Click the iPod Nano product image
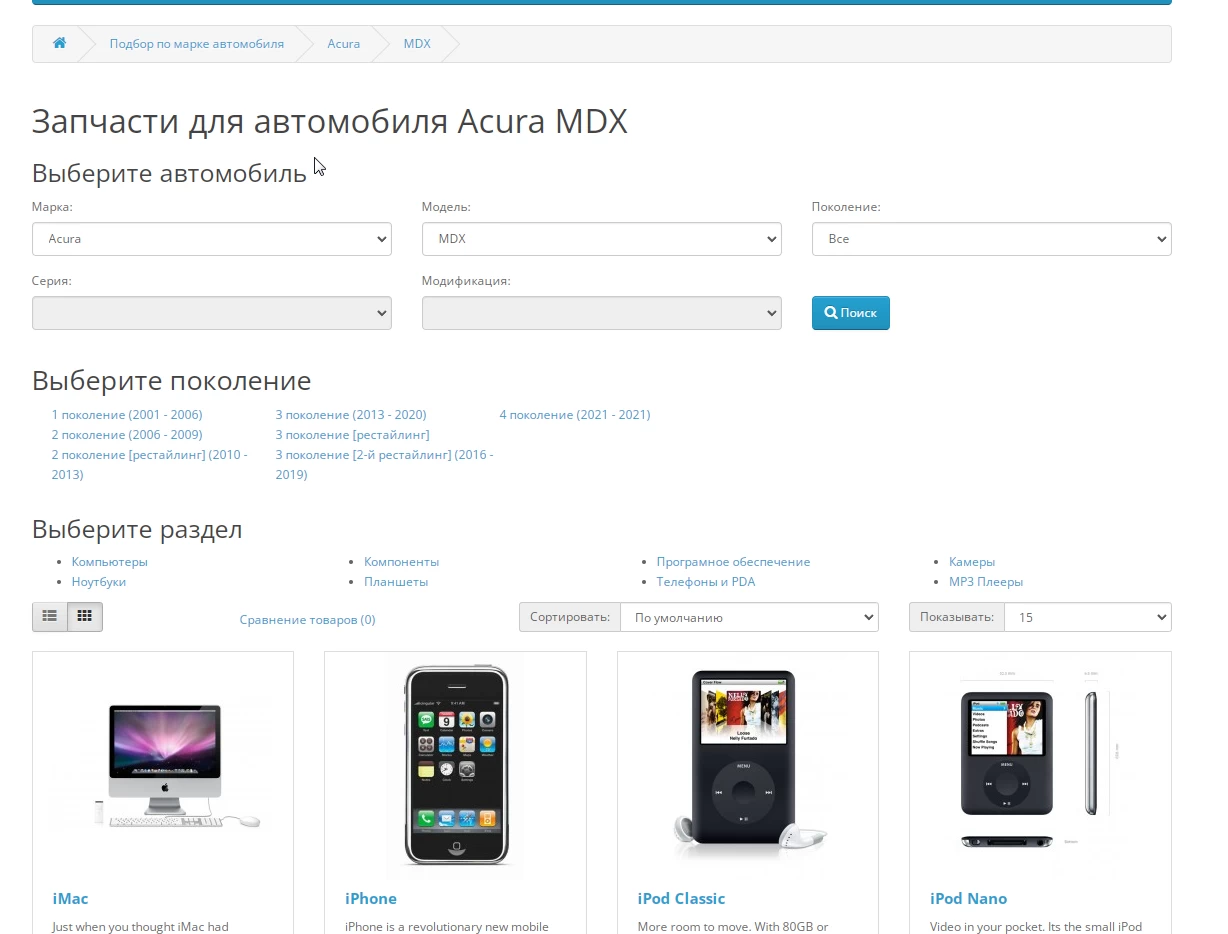The image size is (1228, 934). pyautogui.click(x=1040, y=766)
